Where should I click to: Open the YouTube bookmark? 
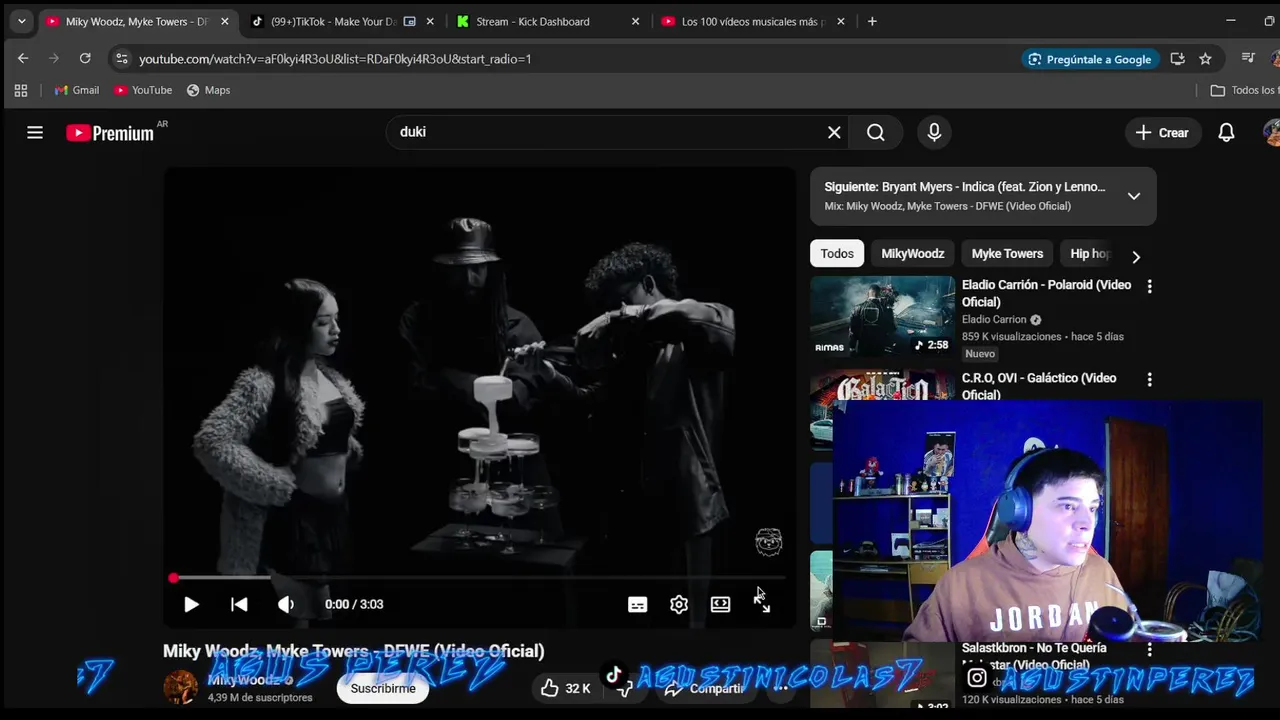click(x=143, y=90)
